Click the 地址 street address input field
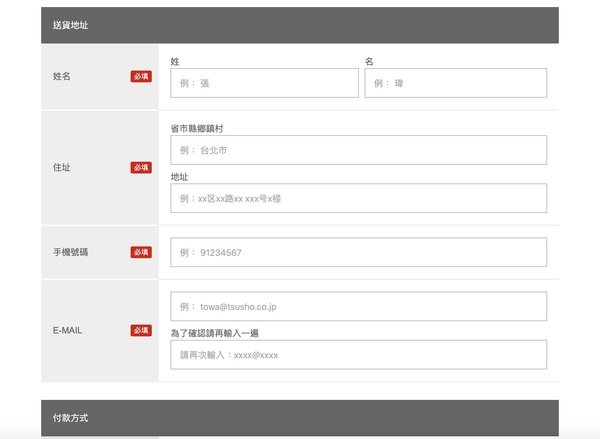The height and width of the screenshot is (439, 600). coord(358,198)
